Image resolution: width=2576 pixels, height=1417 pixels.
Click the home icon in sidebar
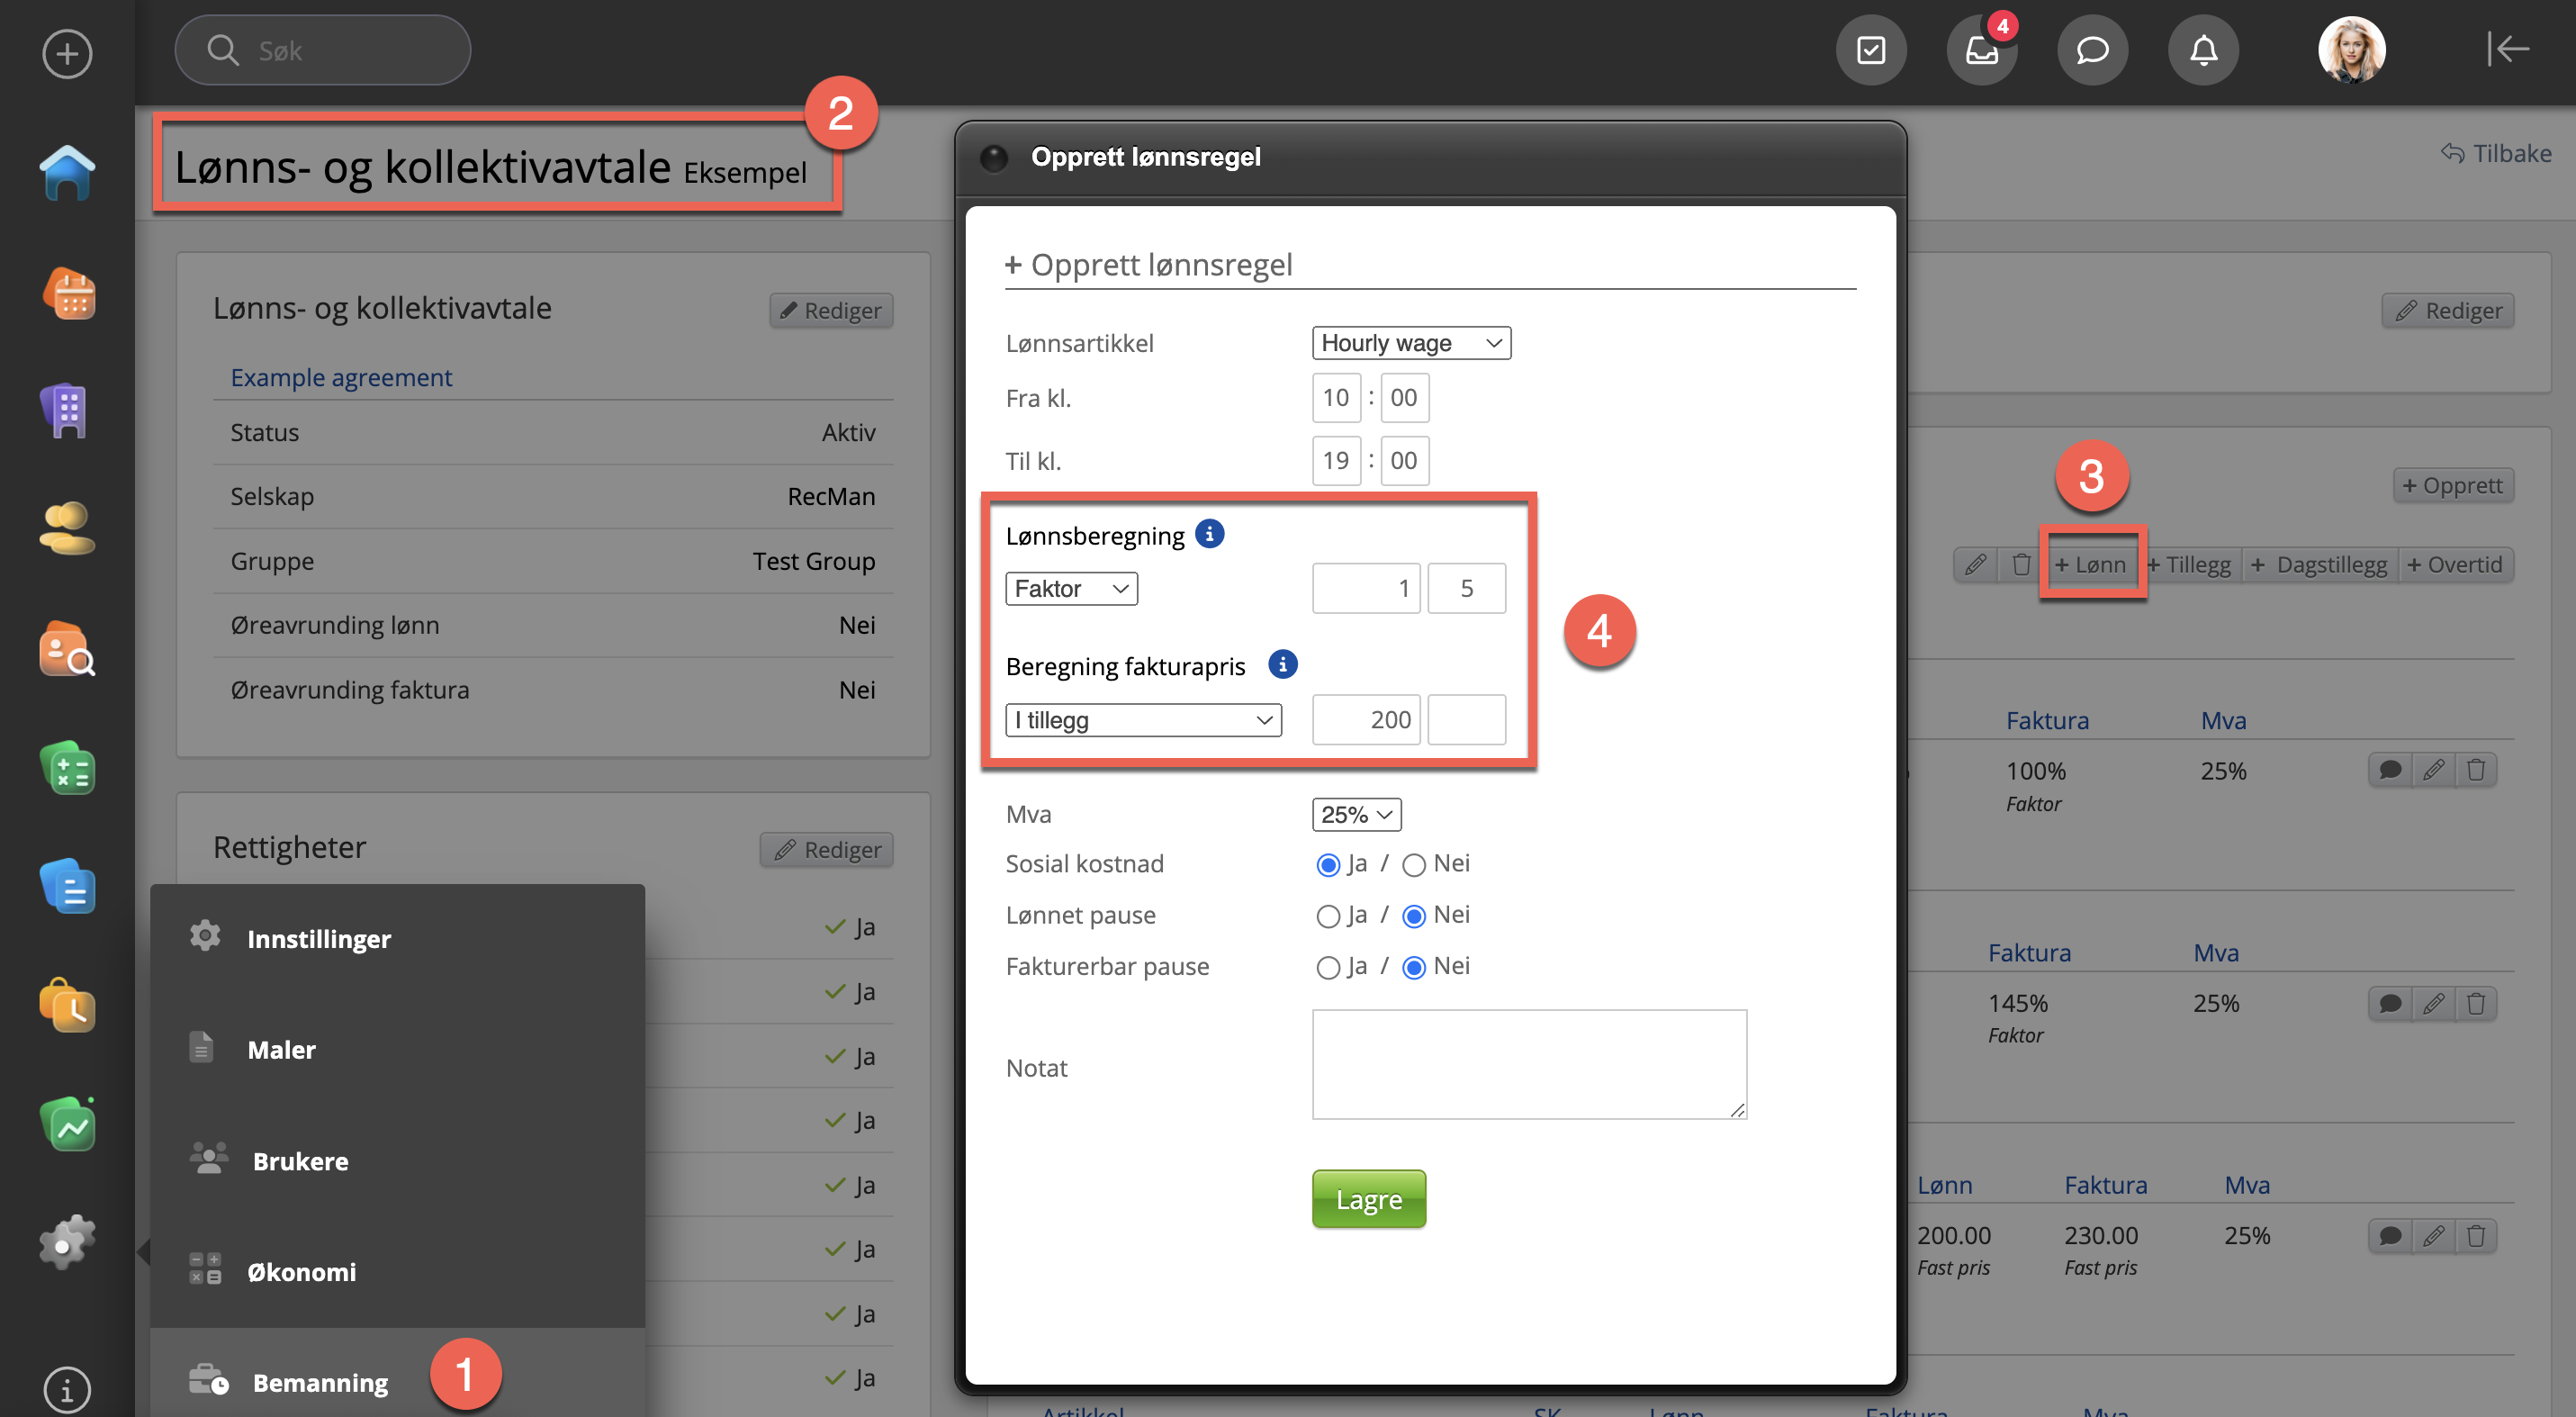(68, 173)
